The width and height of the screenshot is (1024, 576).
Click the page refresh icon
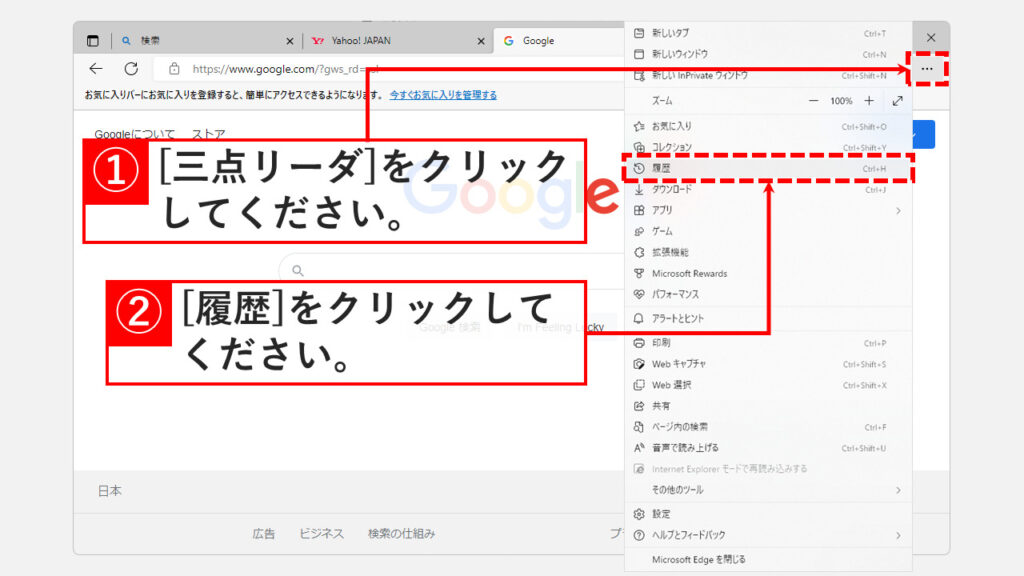pos(131,69)
